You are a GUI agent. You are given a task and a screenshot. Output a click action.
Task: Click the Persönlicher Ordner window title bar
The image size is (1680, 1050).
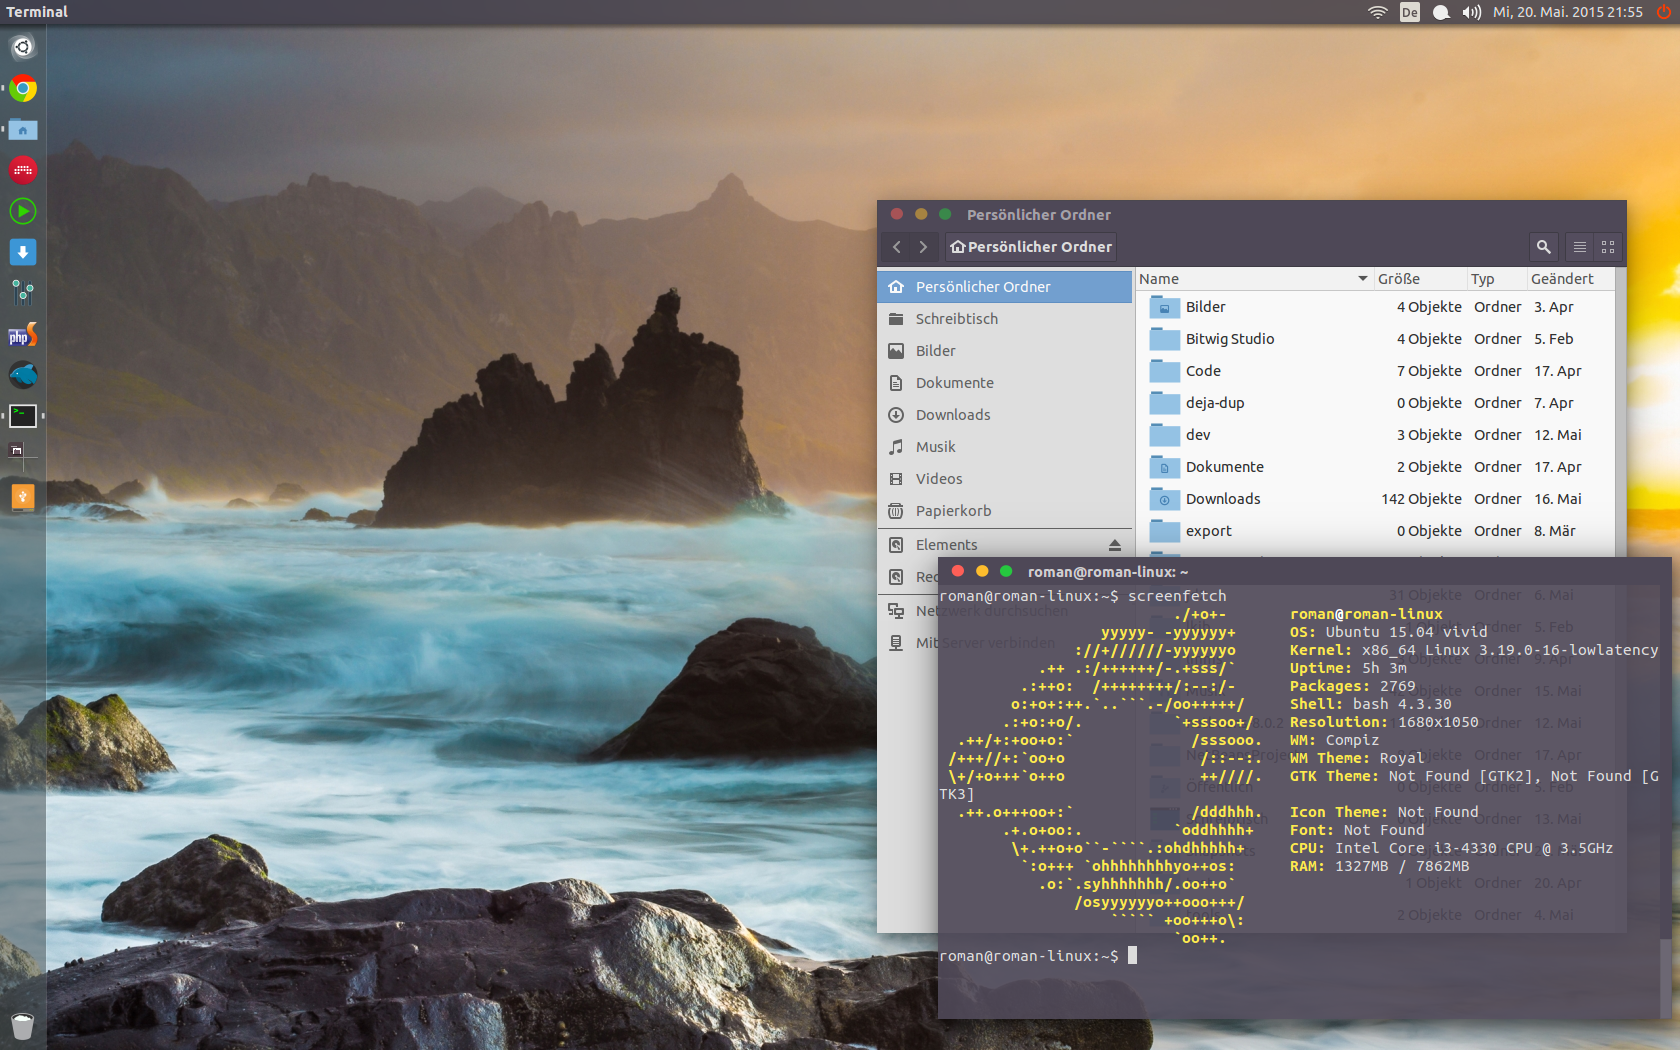[x=1252, y=214]
